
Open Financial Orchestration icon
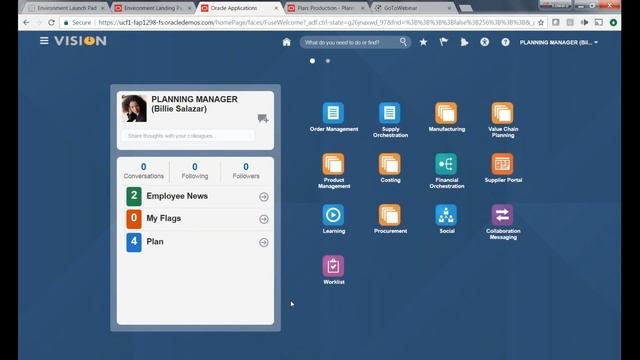click(x=446, y=164)
